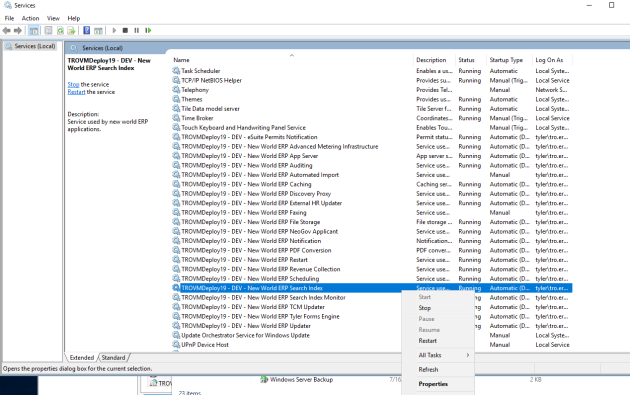Click the gear icon beside UPnP Device Host
This screenshot has height=395, width=630.
pyautogui.click(x=176, y=344)
